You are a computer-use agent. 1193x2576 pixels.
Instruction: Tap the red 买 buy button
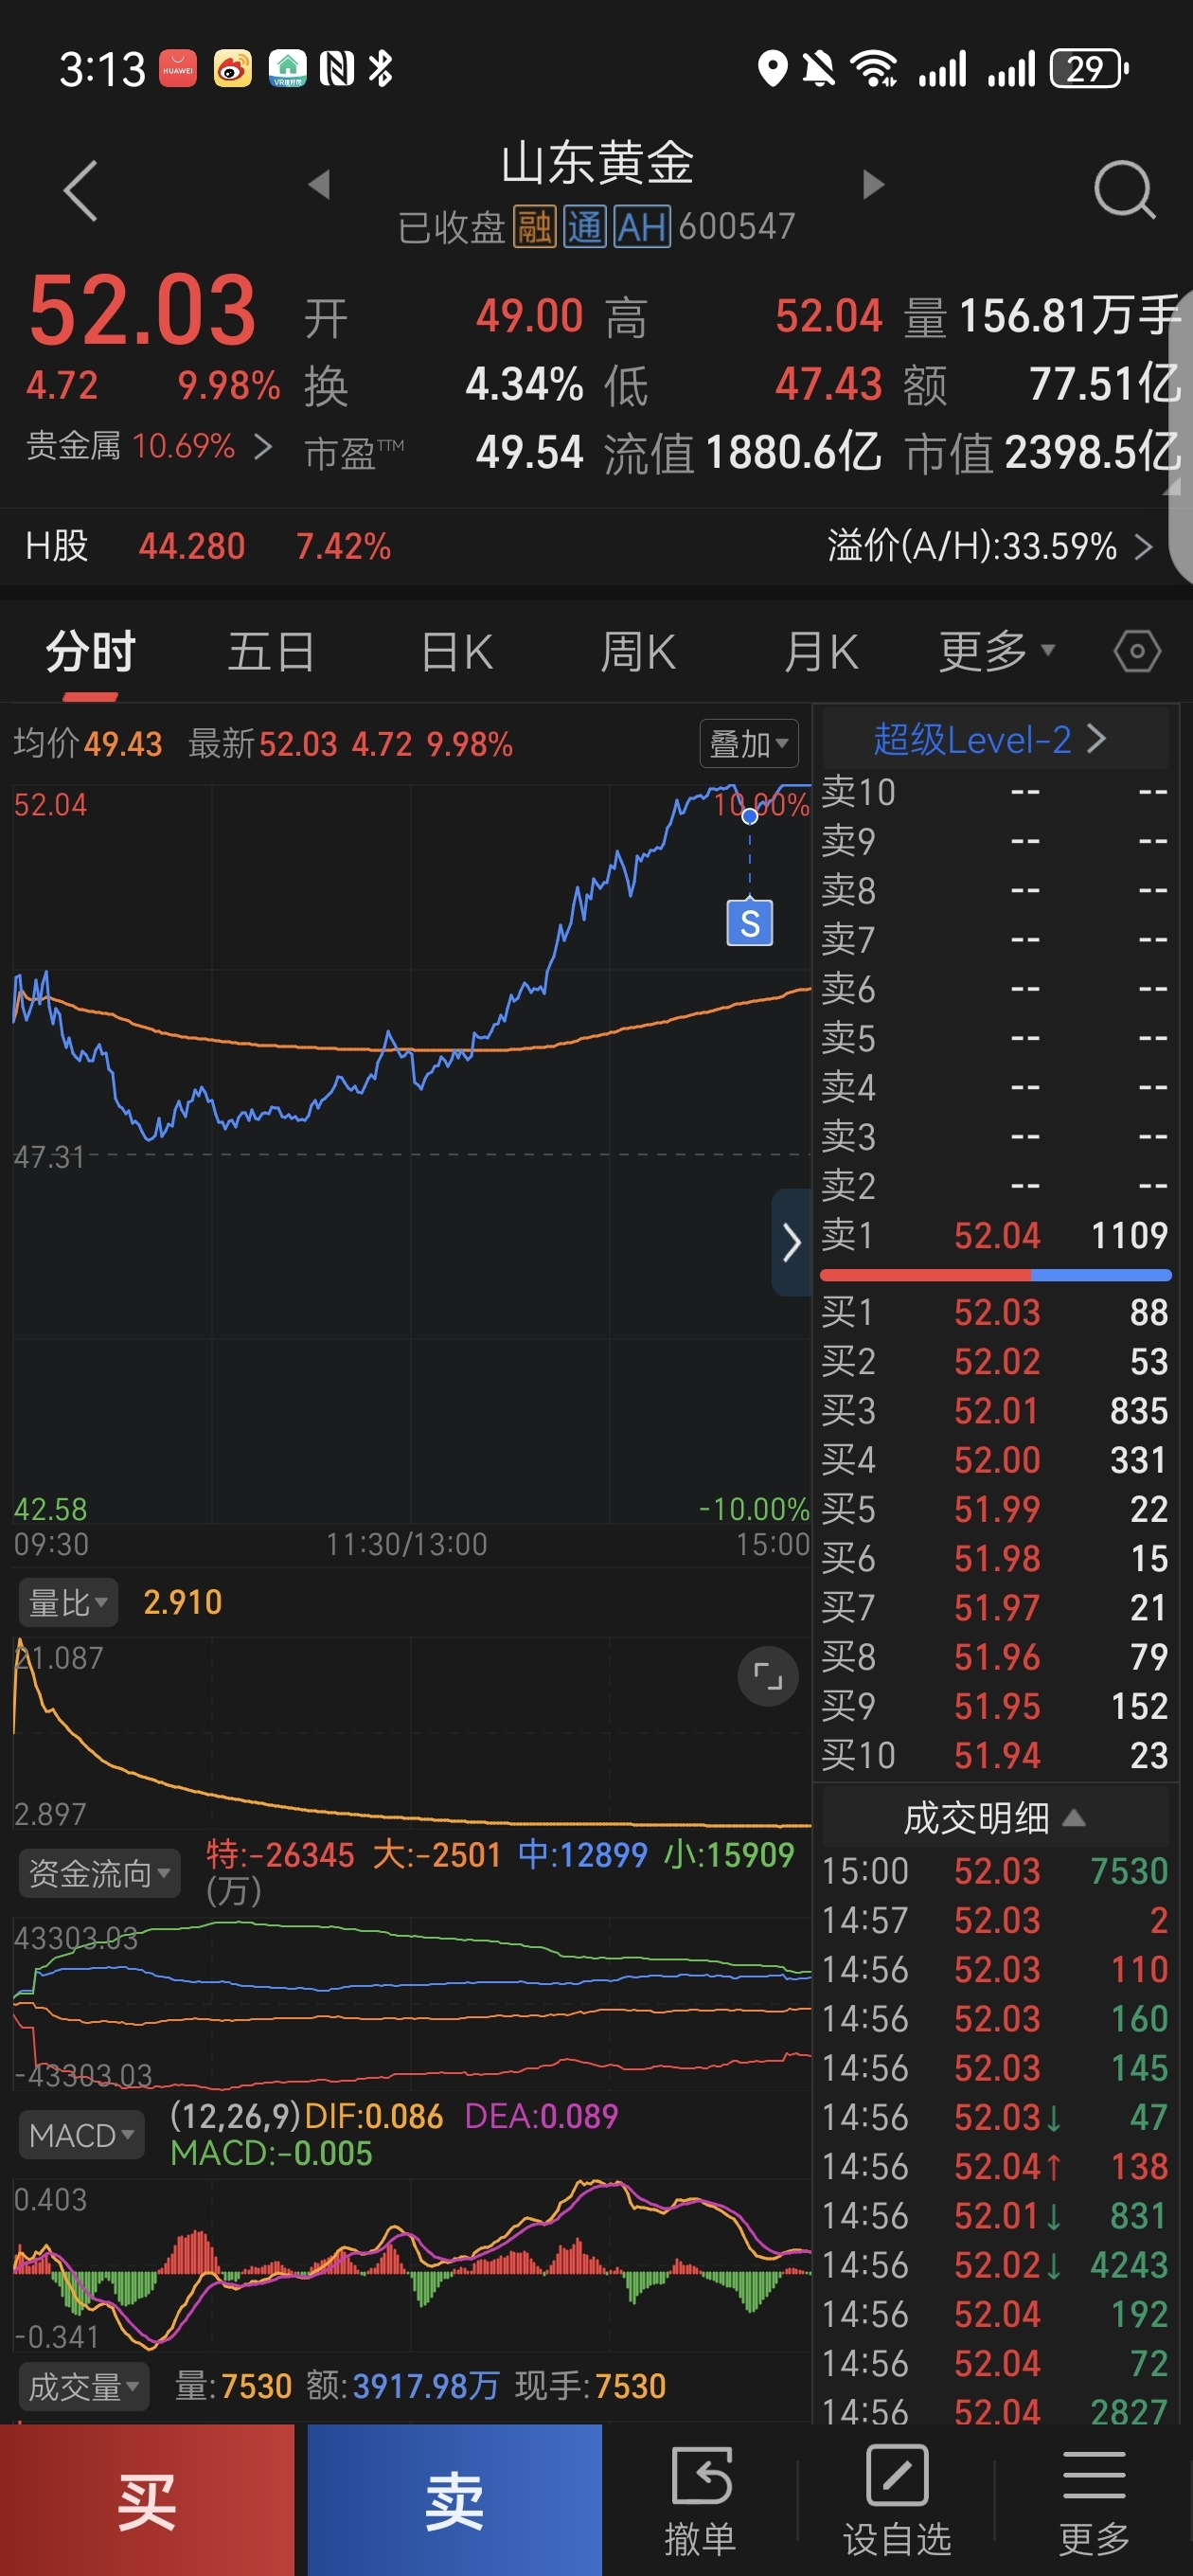pos(147,2500)
